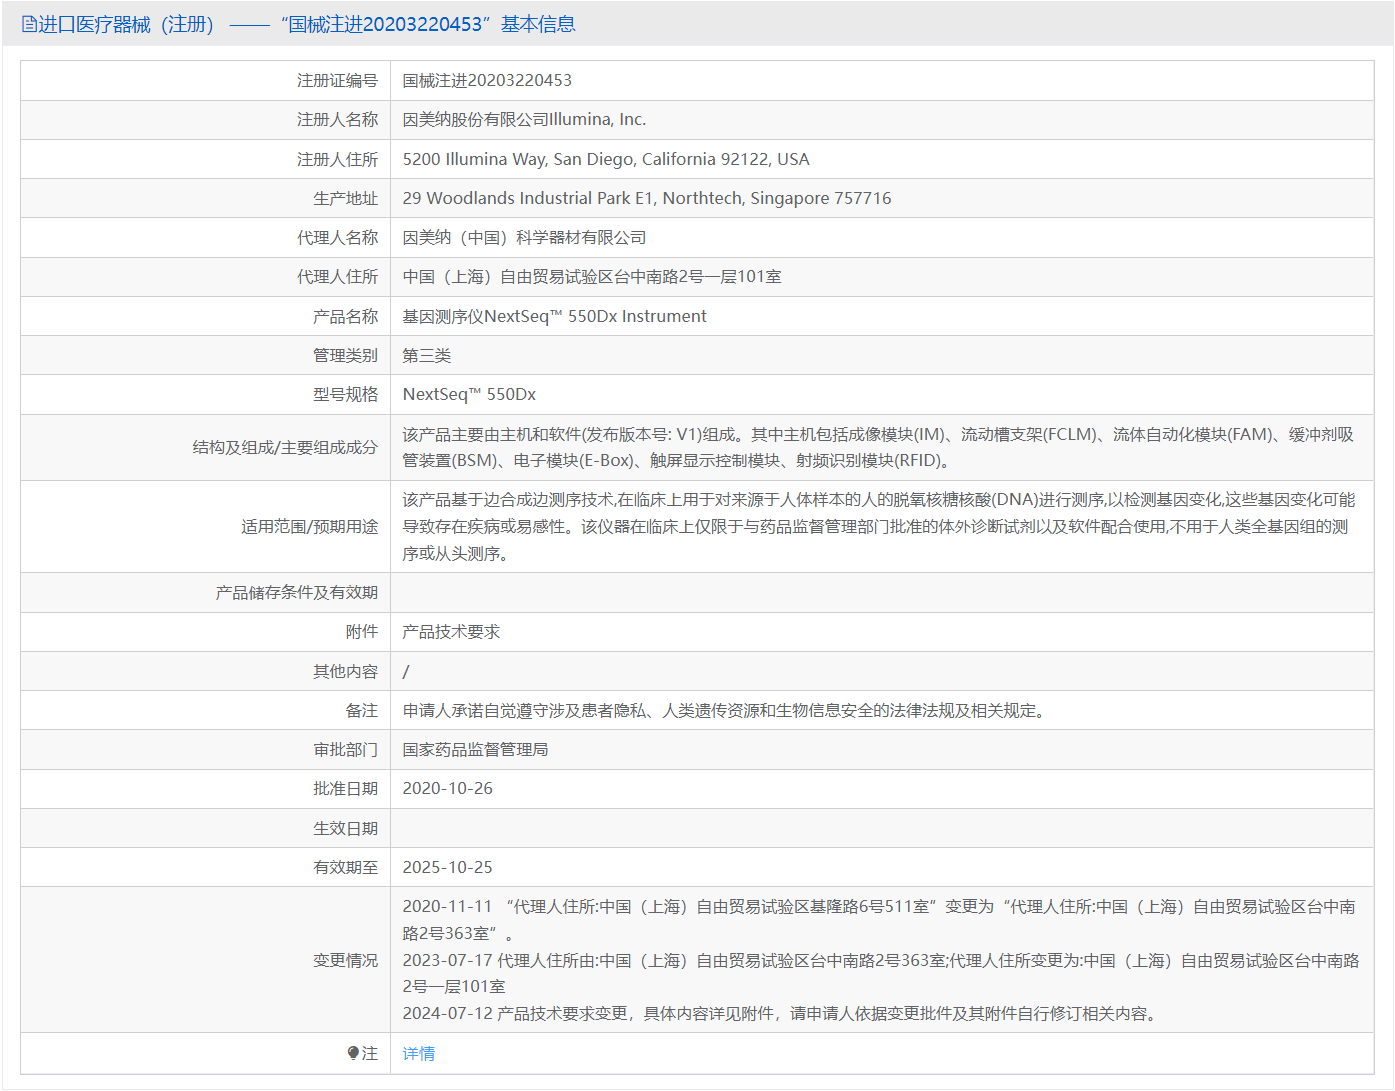The height and width of the screenshot is (1091, 1395).
Task: Click approval department 国家药品监督管理局
Action: coord(476,749)
